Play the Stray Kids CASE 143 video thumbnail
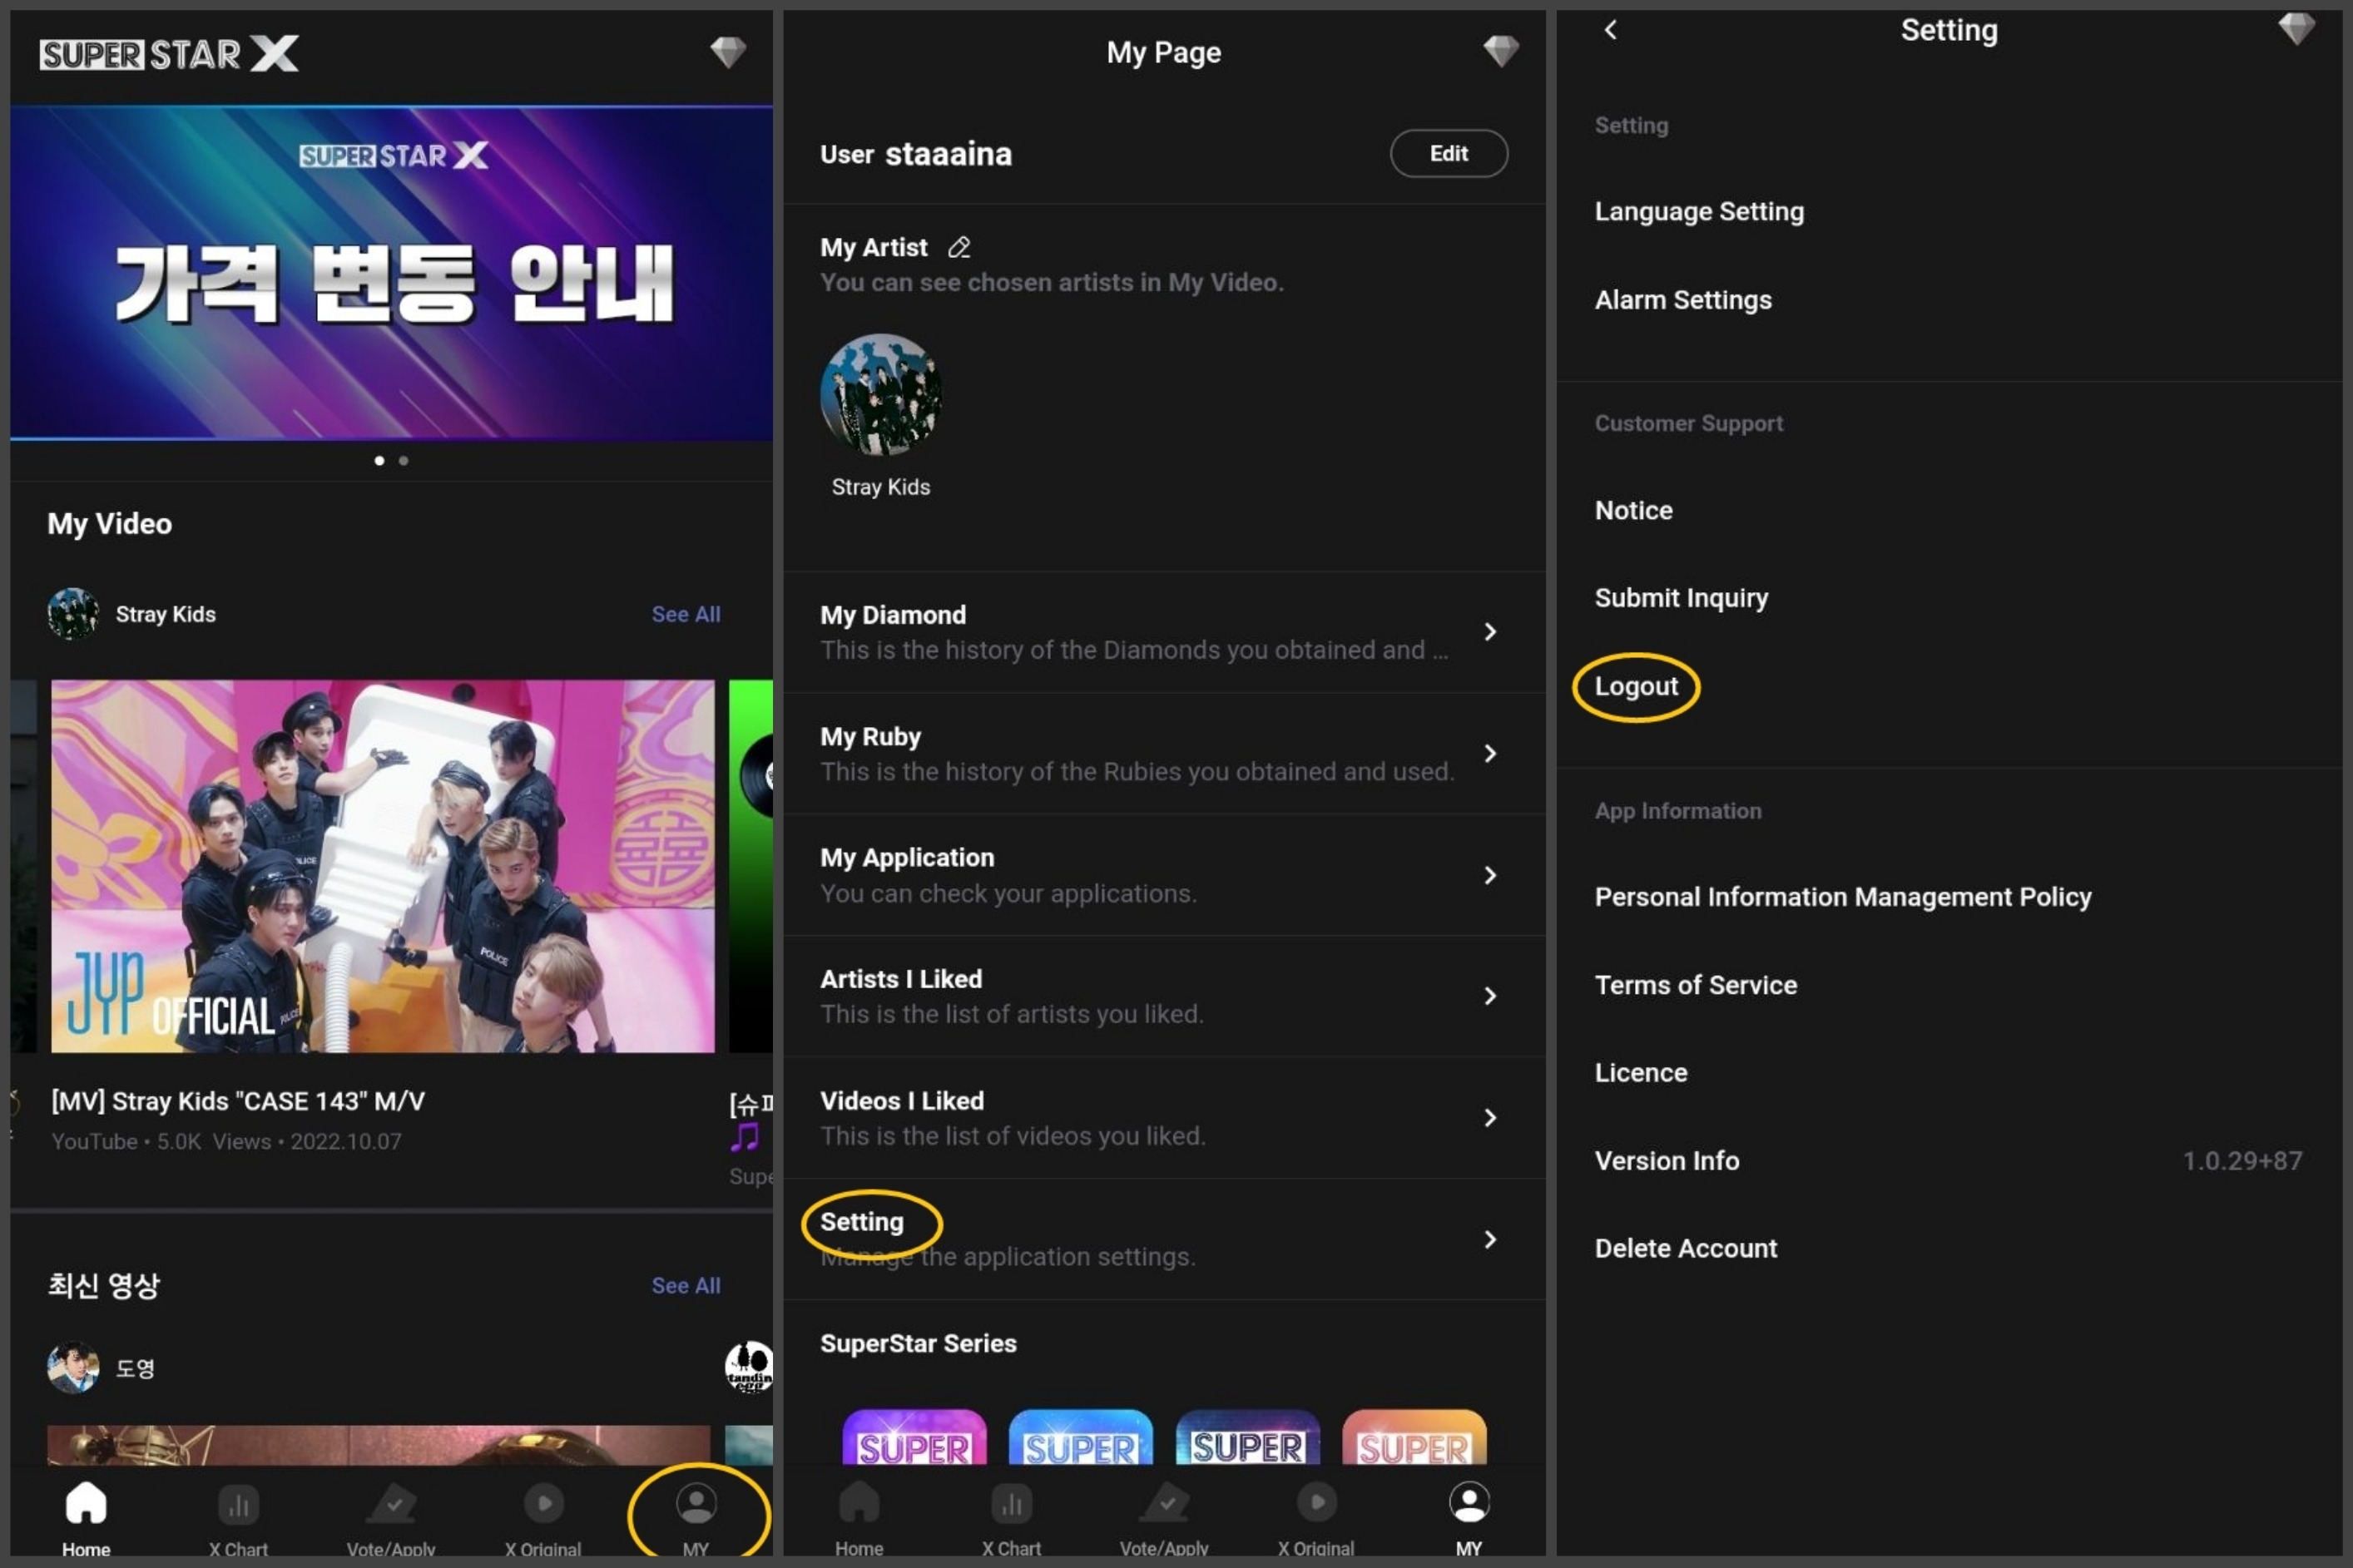Screen dimensions: 2353x1568 coord(383,866)
